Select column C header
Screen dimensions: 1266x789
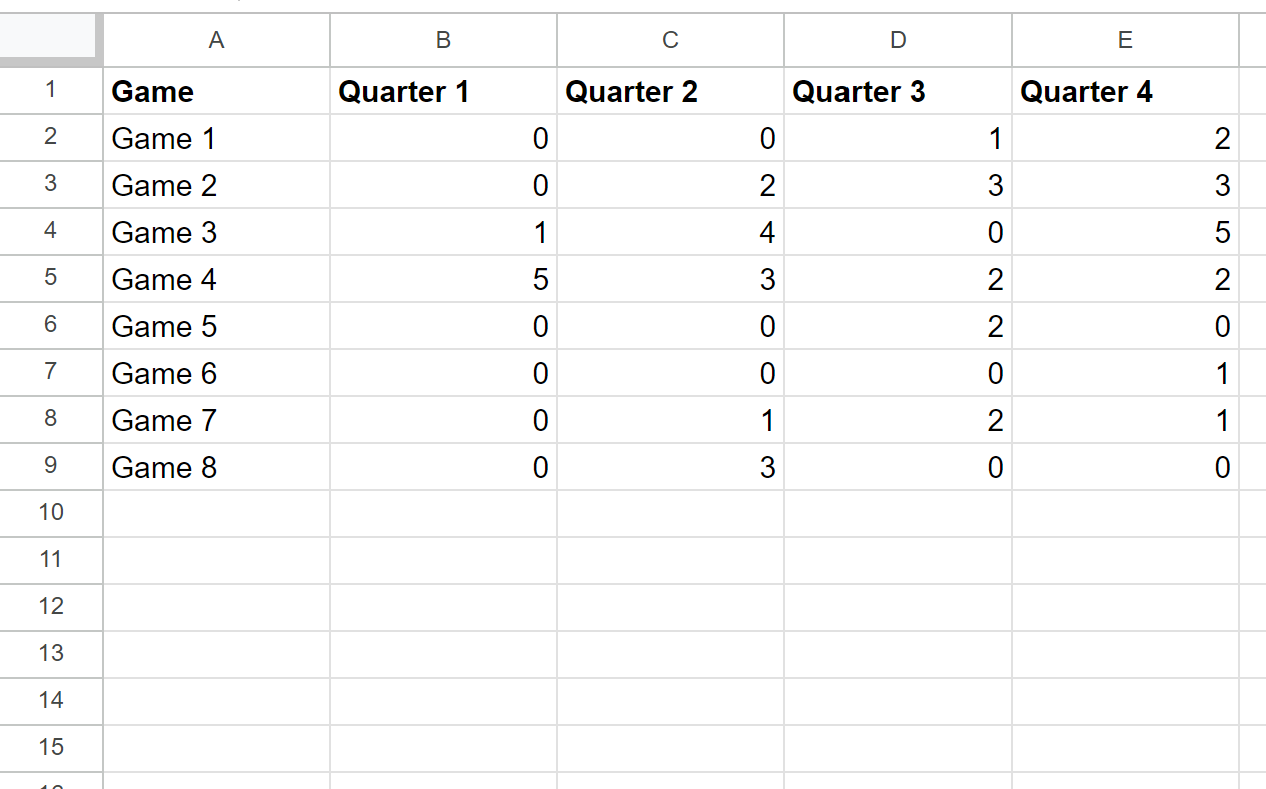(670, 40)
